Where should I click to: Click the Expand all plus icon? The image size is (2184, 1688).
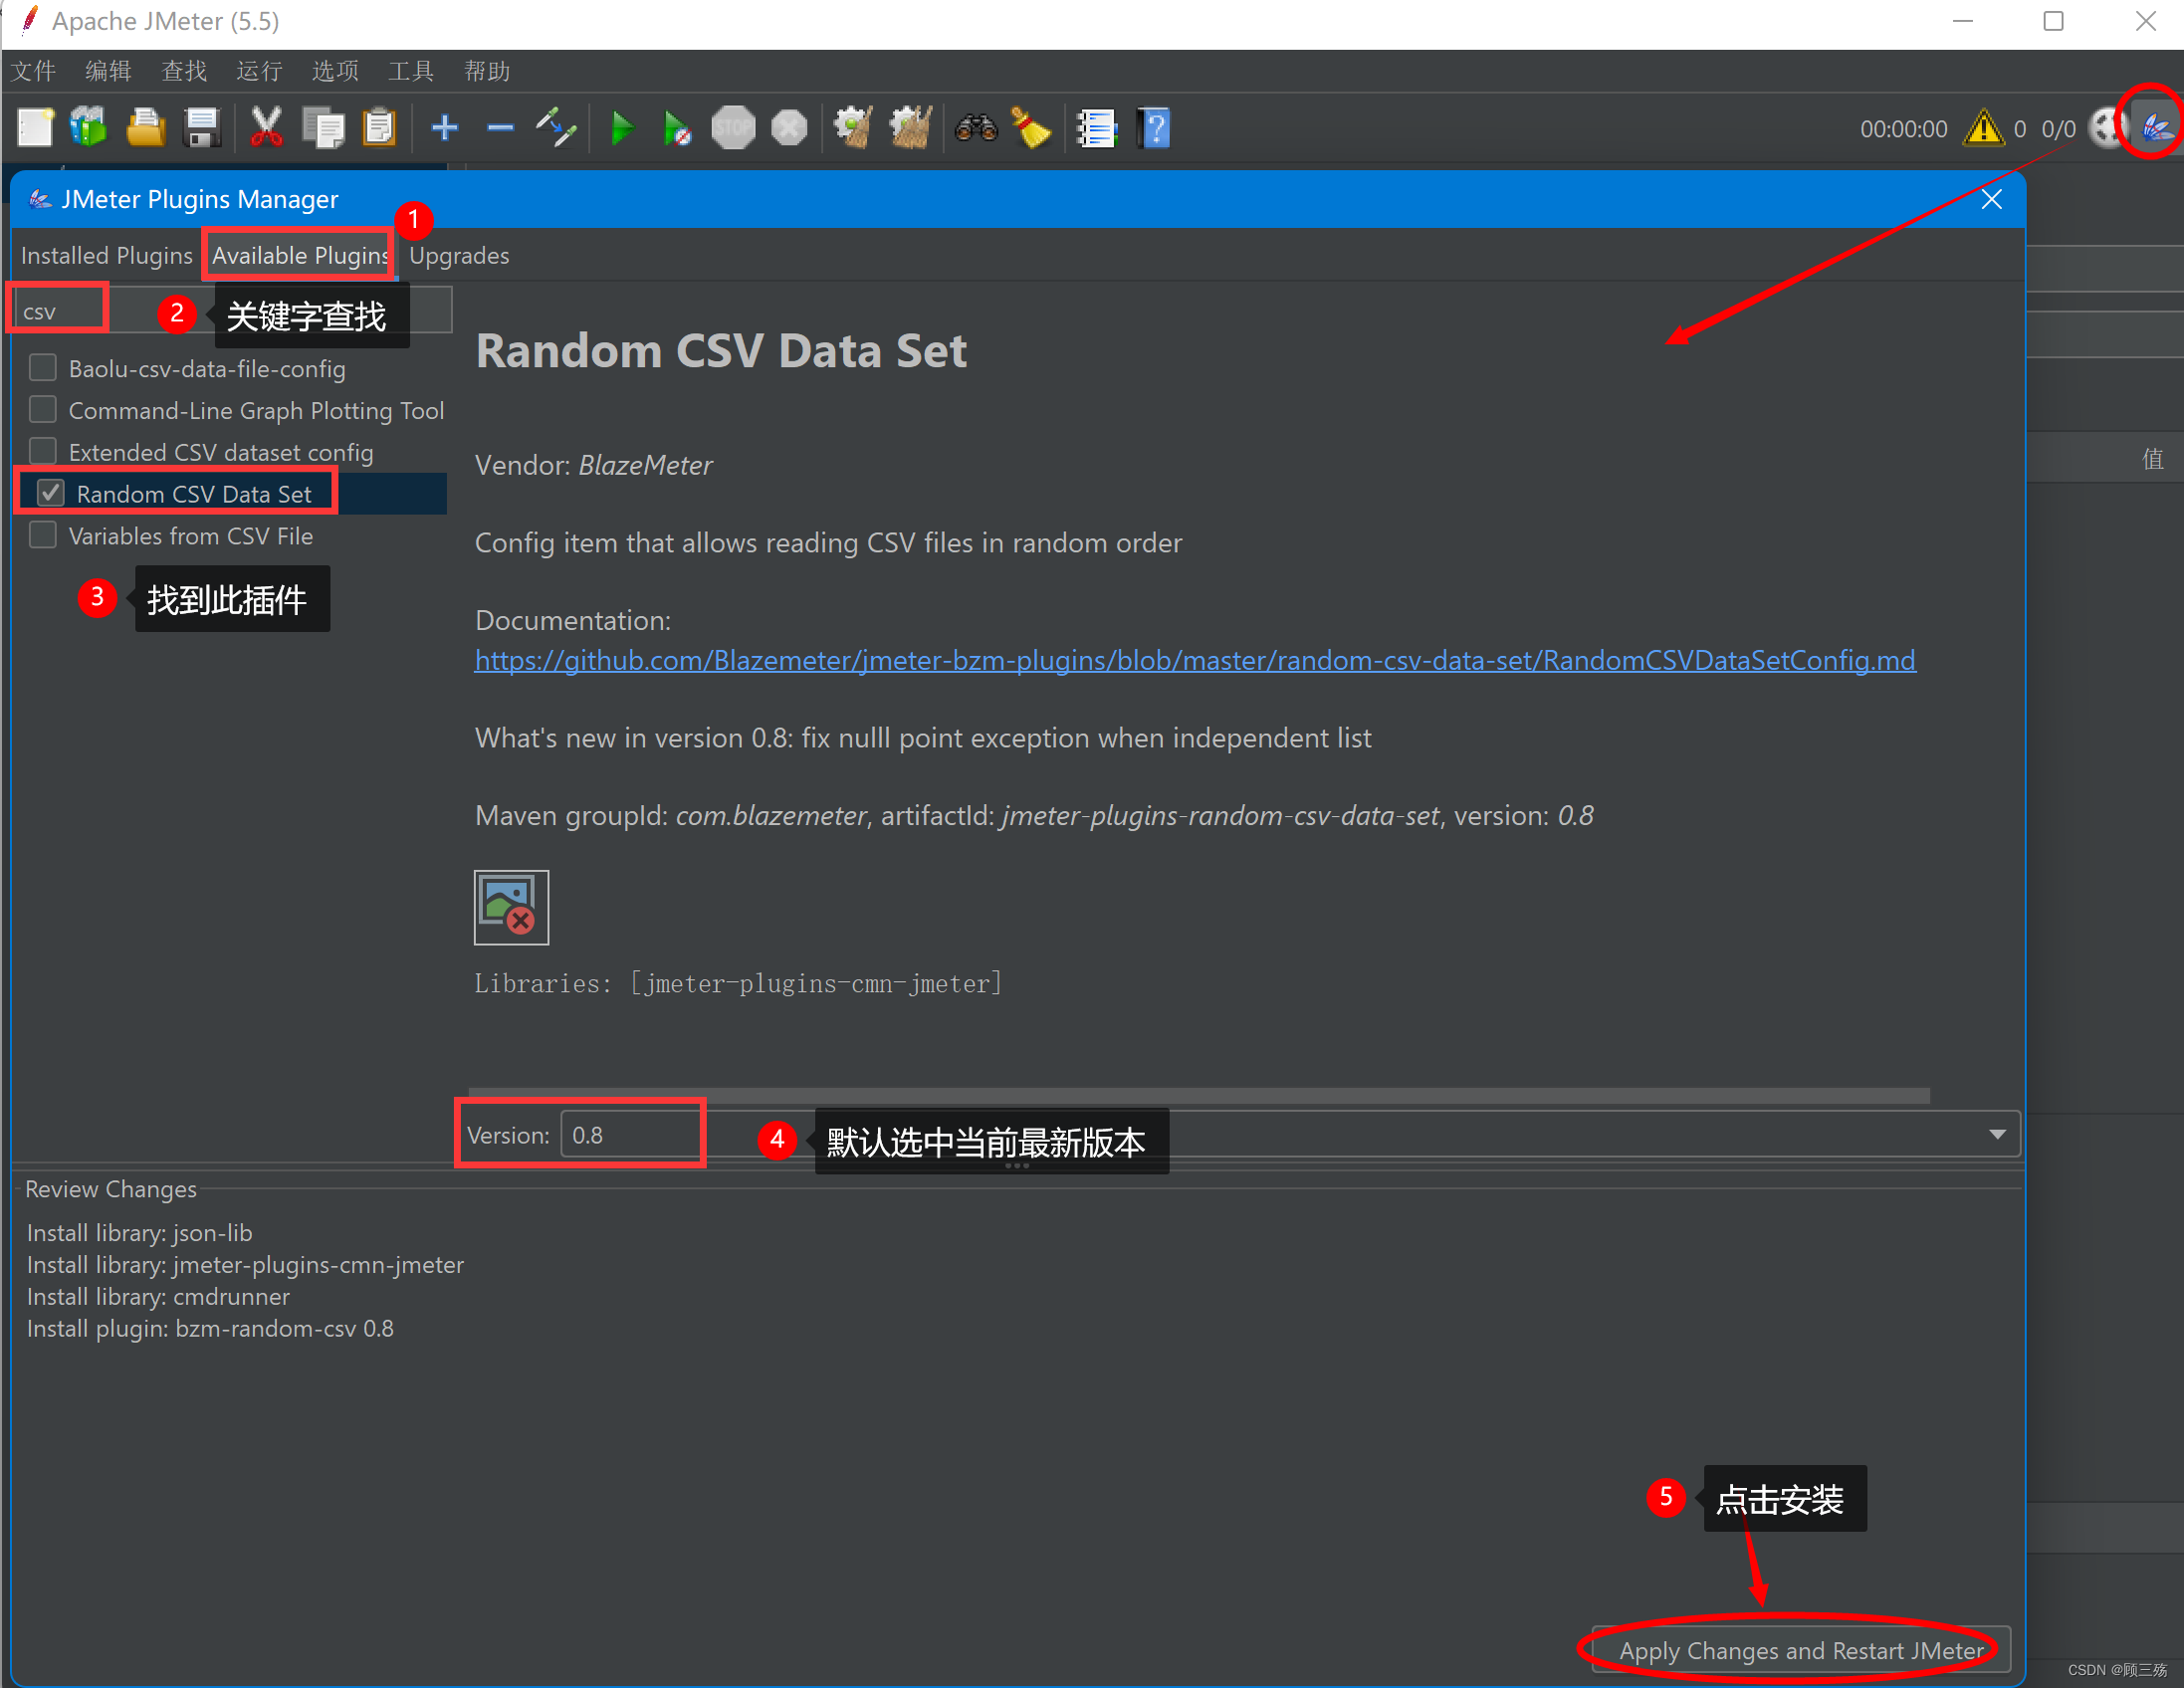[x=445, y=128]
